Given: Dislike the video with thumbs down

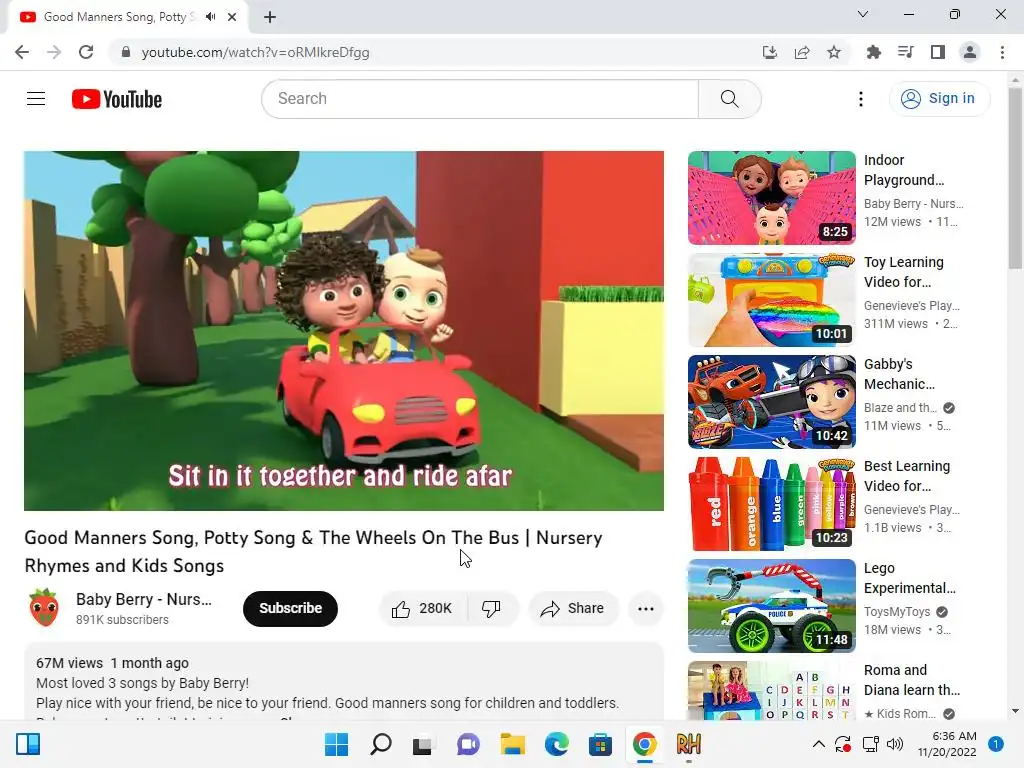Looking at the screenshot, I should click(492, 609).
